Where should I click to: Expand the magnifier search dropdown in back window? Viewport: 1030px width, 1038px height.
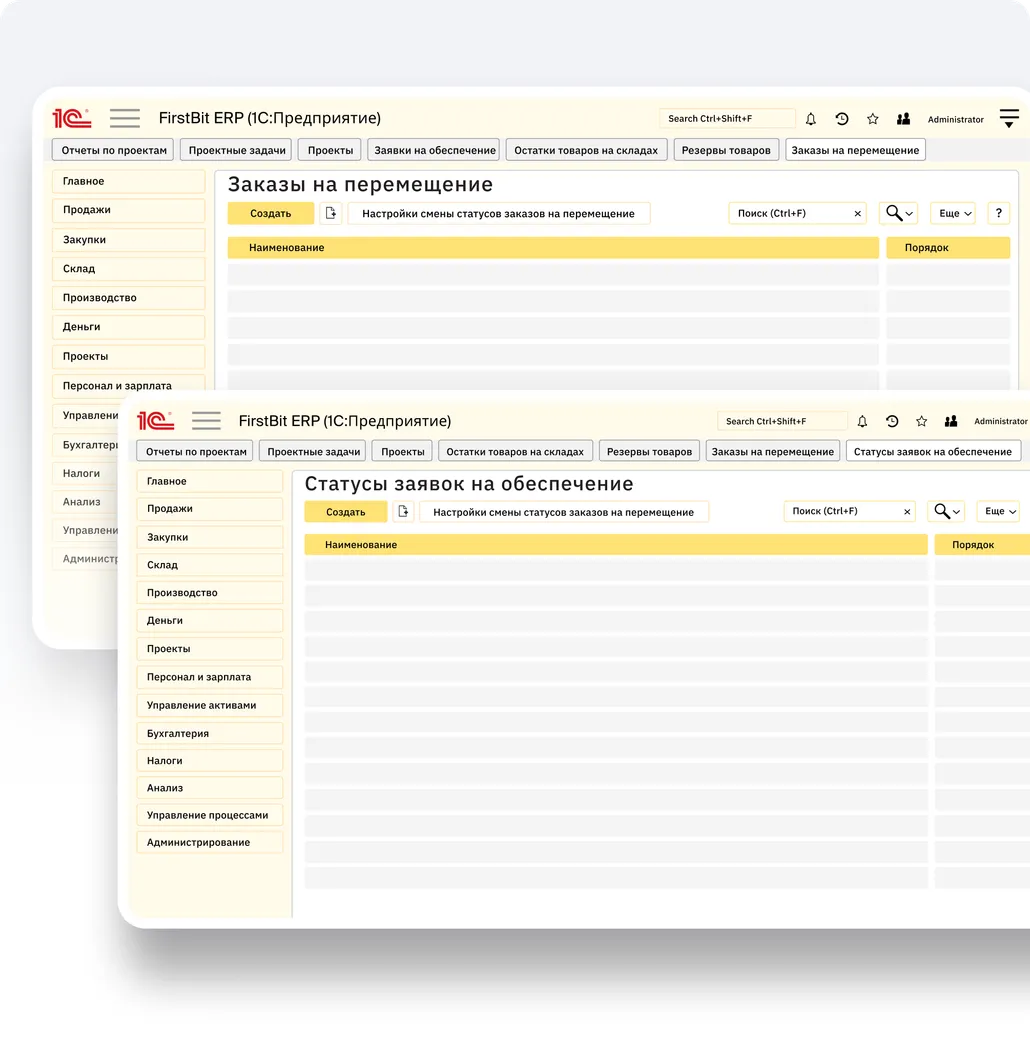(x=898, y=213)
